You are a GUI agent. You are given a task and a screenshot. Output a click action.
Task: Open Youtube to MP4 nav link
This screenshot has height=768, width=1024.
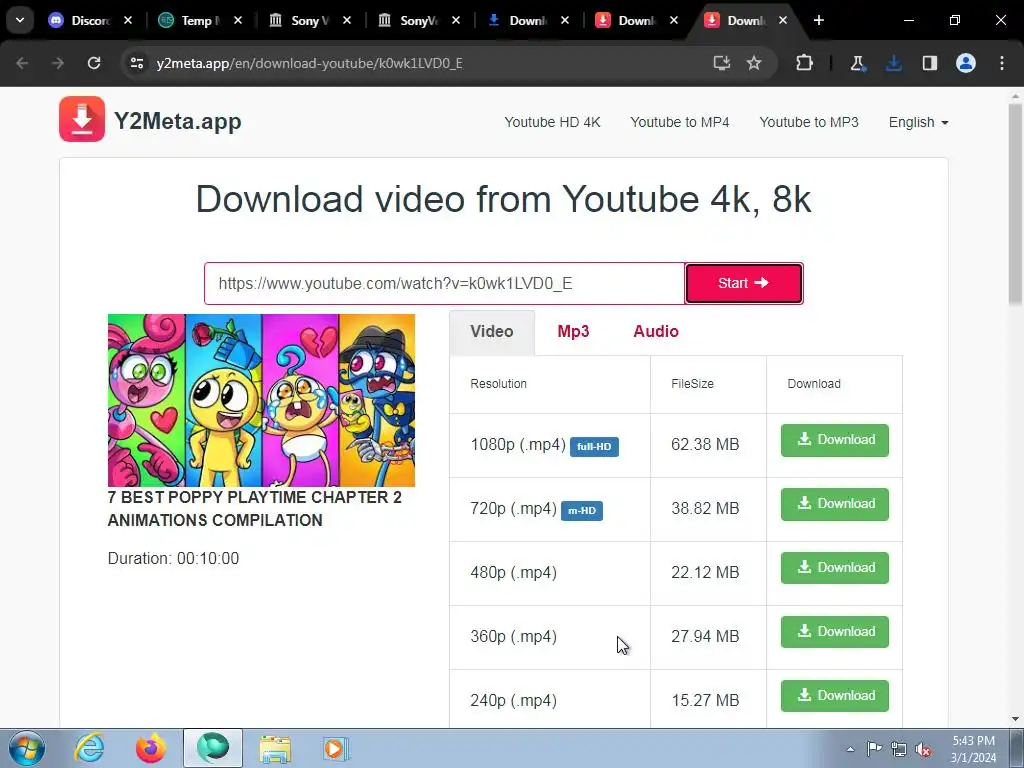point(679,122)
